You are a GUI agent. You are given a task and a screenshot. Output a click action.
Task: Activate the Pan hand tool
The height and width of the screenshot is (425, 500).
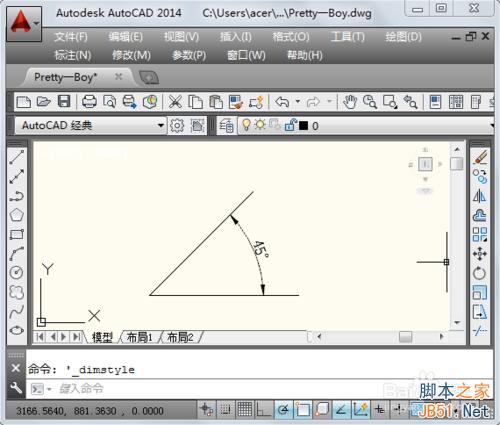click(x=350, y=102)
